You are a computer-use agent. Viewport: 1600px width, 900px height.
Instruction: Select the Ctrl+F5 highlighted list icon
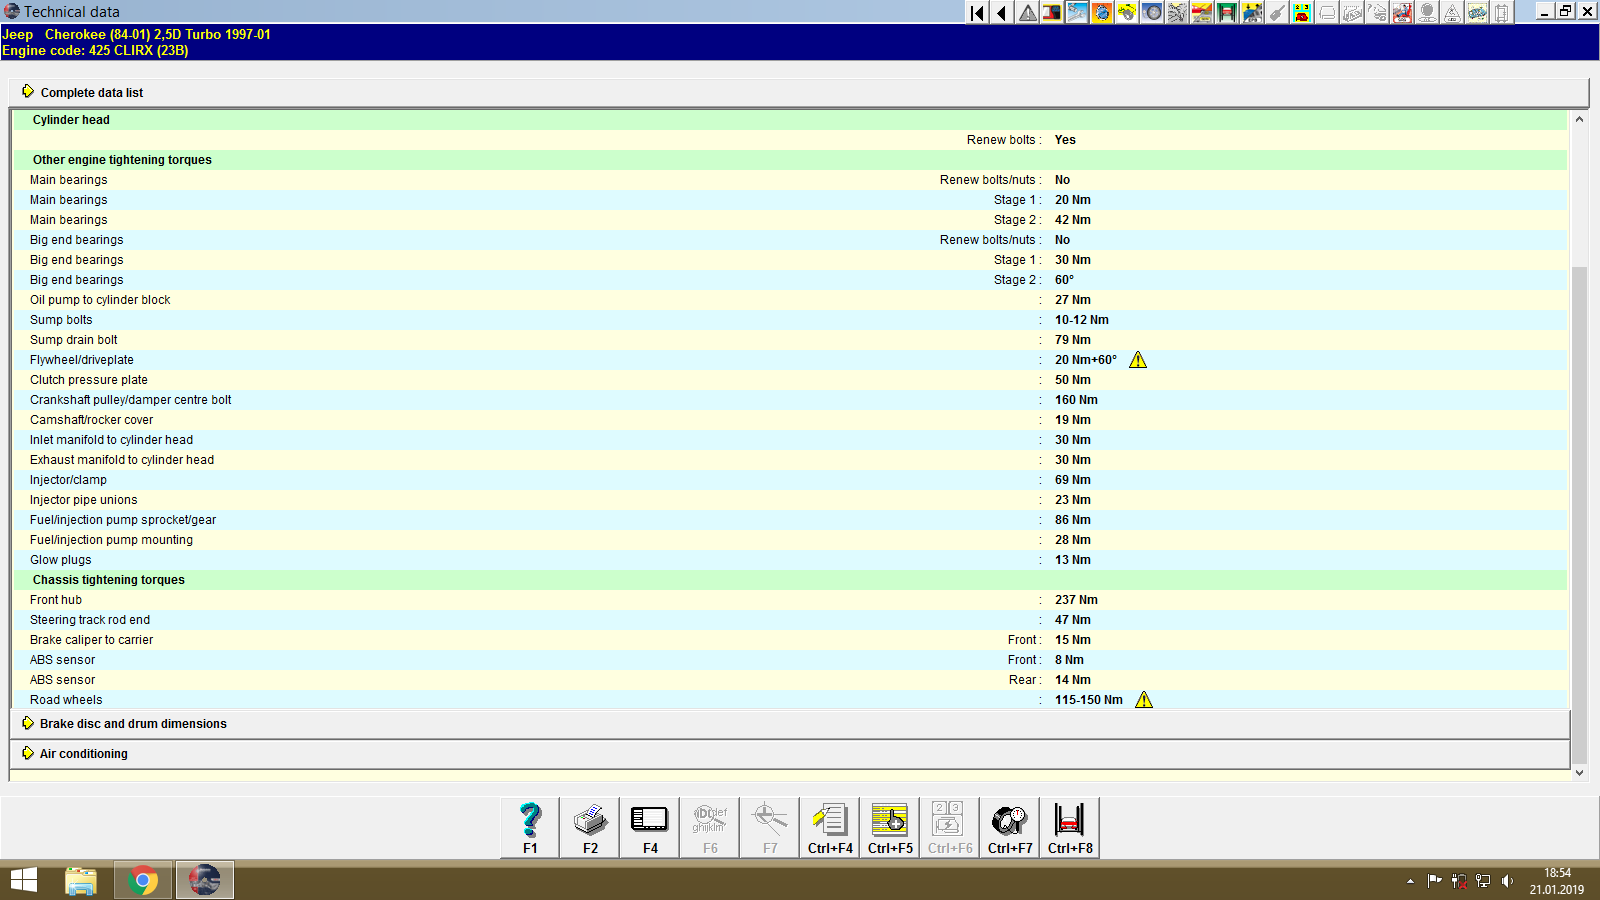point(889,826)
